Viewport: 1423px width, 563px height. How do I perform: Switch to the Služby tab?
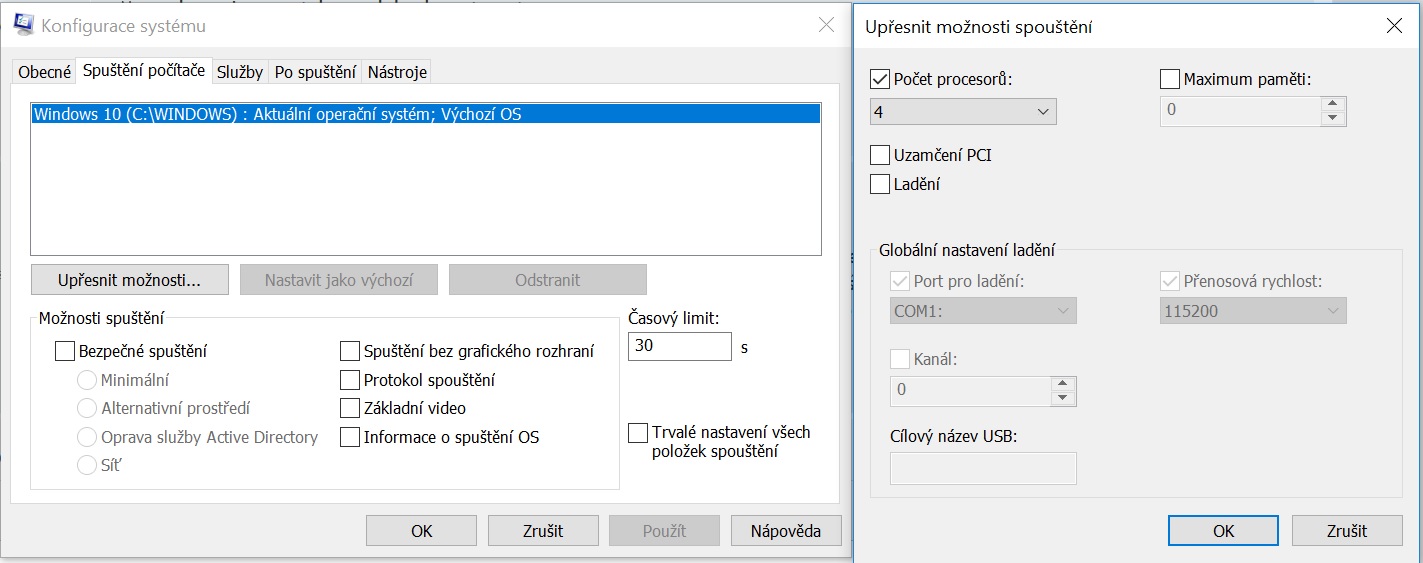[240, 72]
